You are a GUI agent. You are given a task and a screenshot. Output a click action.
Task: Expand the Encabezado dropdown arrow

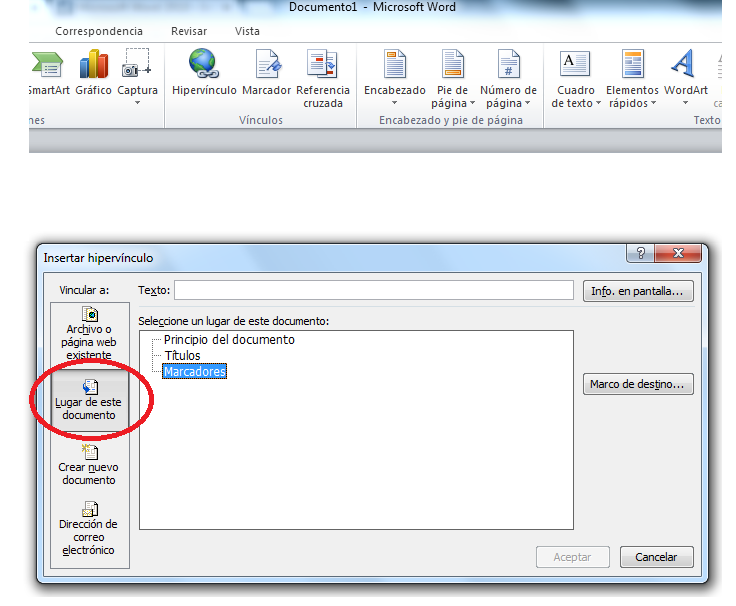pyautogui.click(x=395, y=103)
